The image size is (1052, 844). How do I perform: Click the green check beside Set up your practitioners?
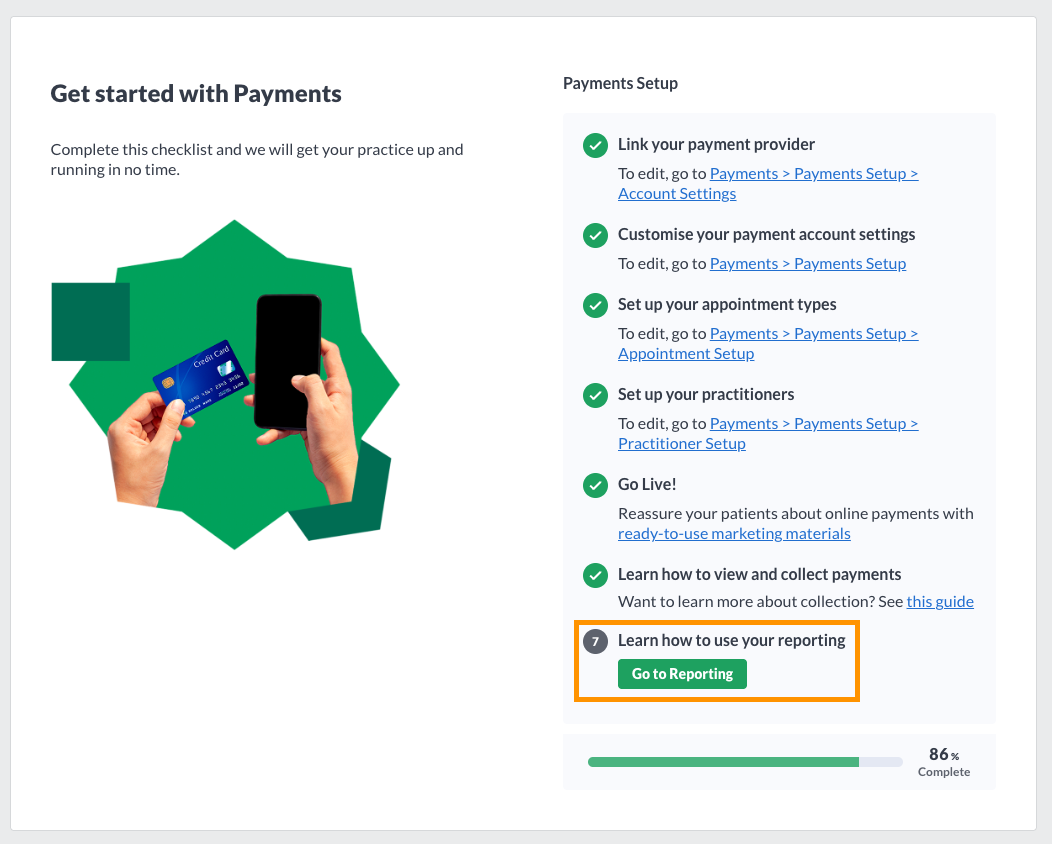595,395
